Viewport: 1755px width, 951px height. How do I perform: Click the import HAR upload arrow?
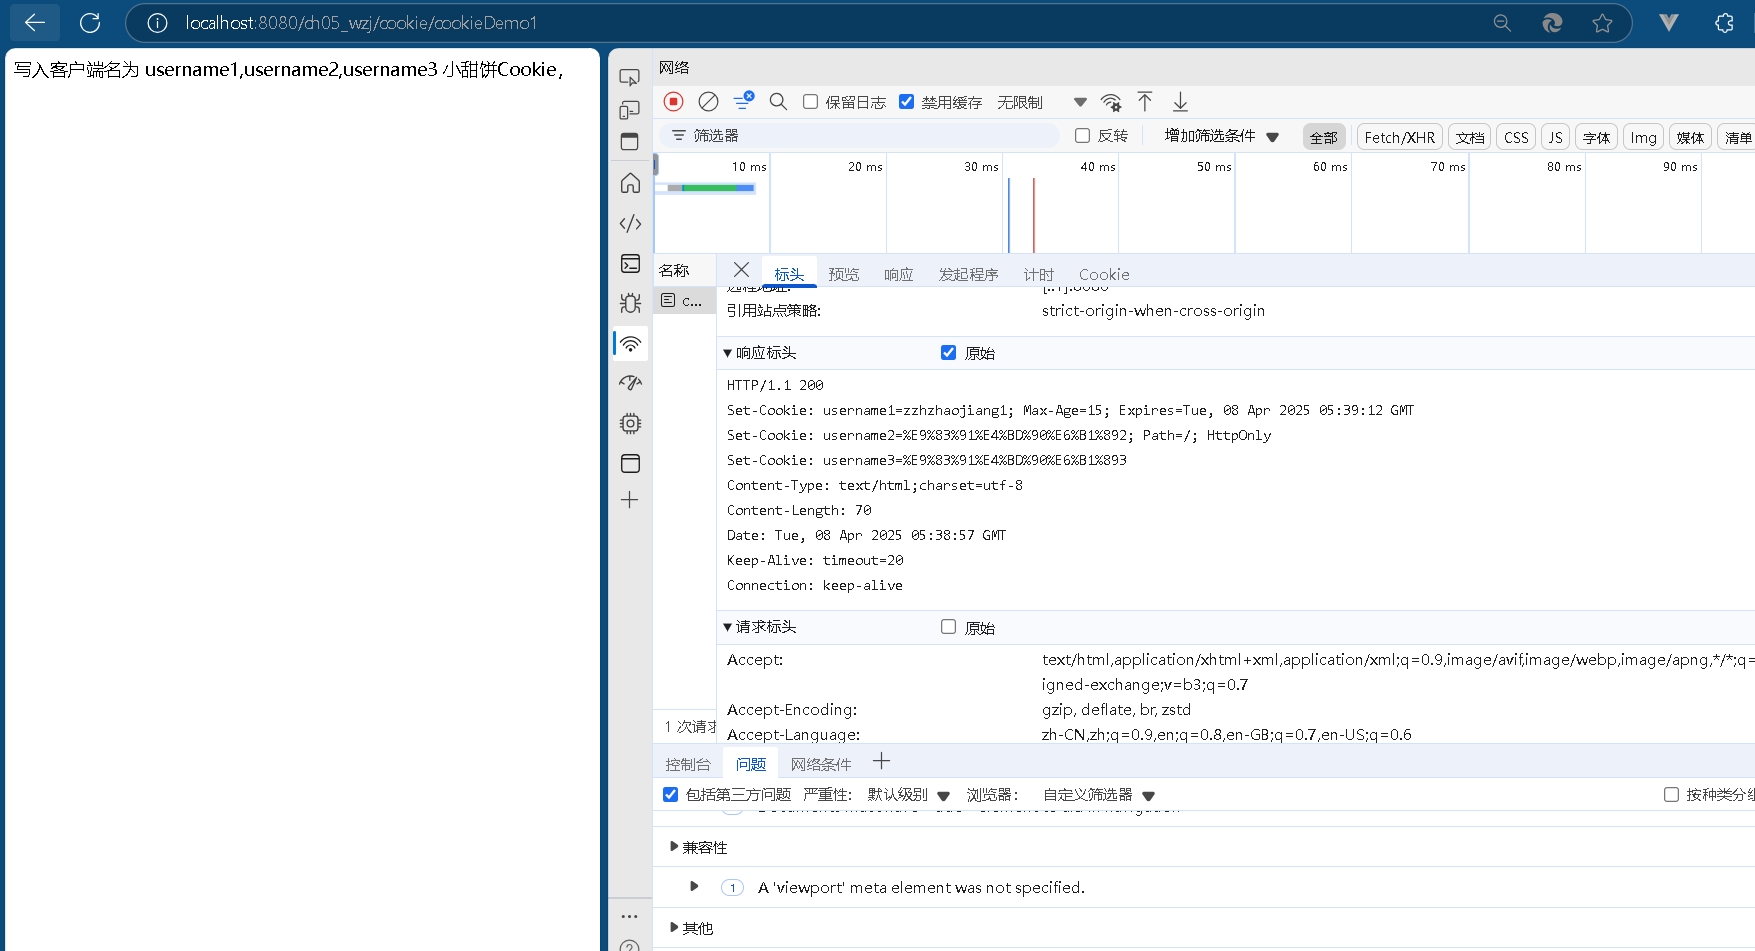1145,102
